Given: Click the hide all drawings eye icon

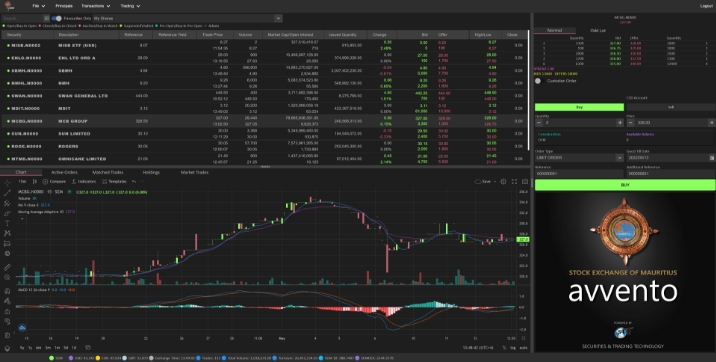Looking at the screenshot, I should click(7, 321).
